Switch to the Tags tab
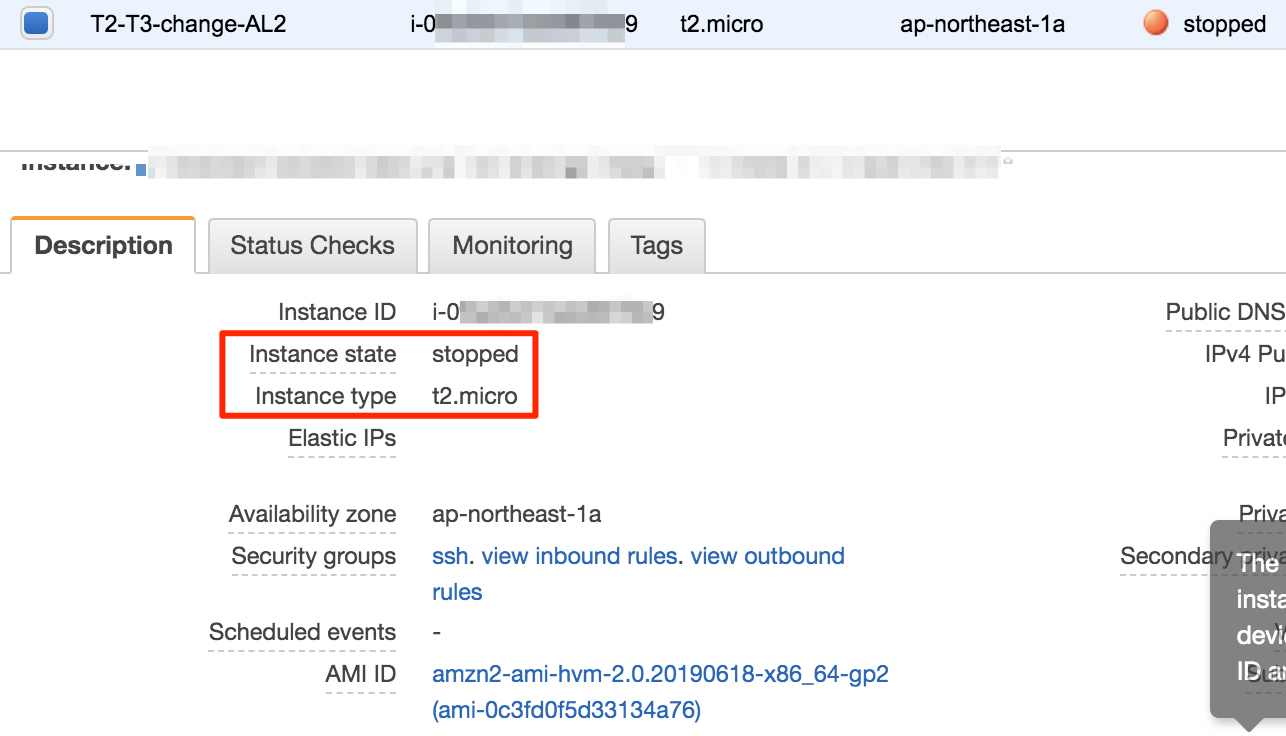The image size is (1286, 736). tap(657, 245)
